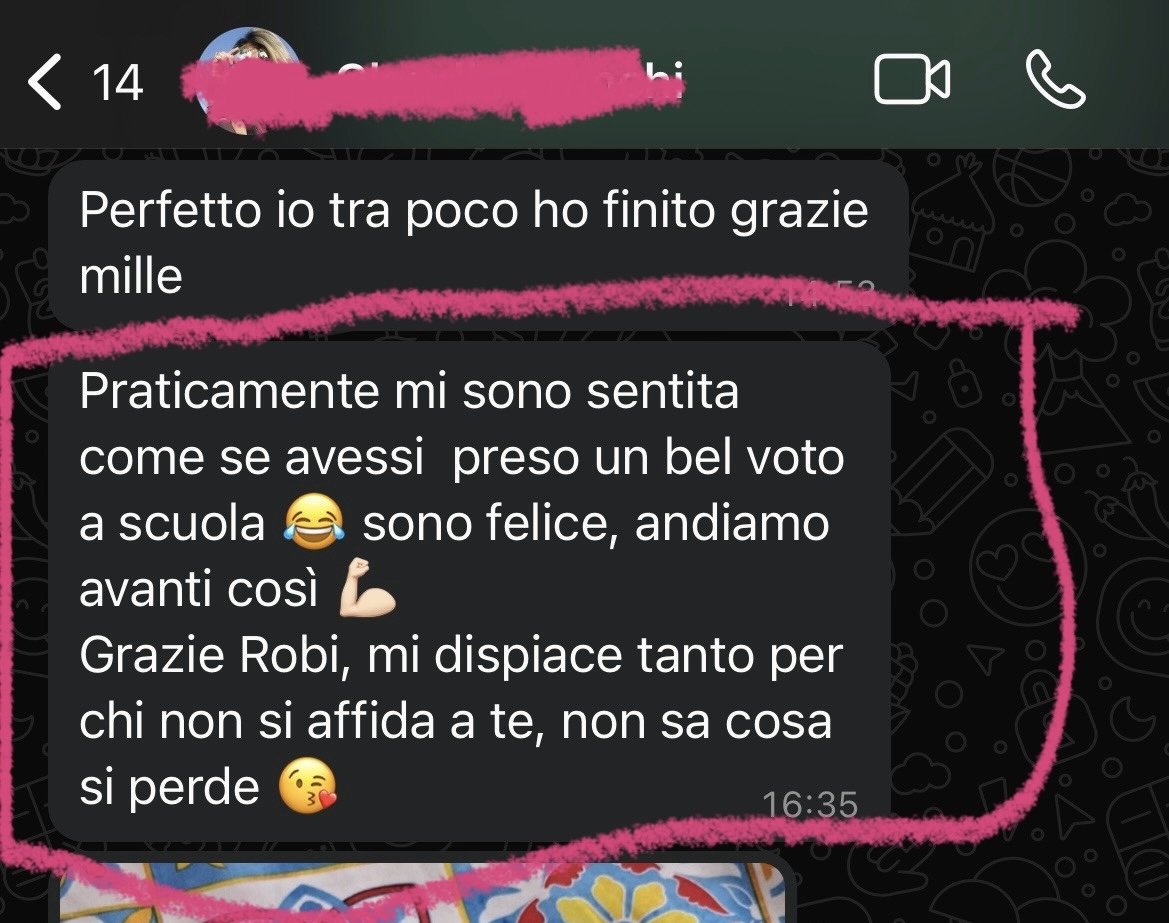Tap the partially hidden timestamp of first message
The image size is (1169, 923).
(x=829, y=292)
